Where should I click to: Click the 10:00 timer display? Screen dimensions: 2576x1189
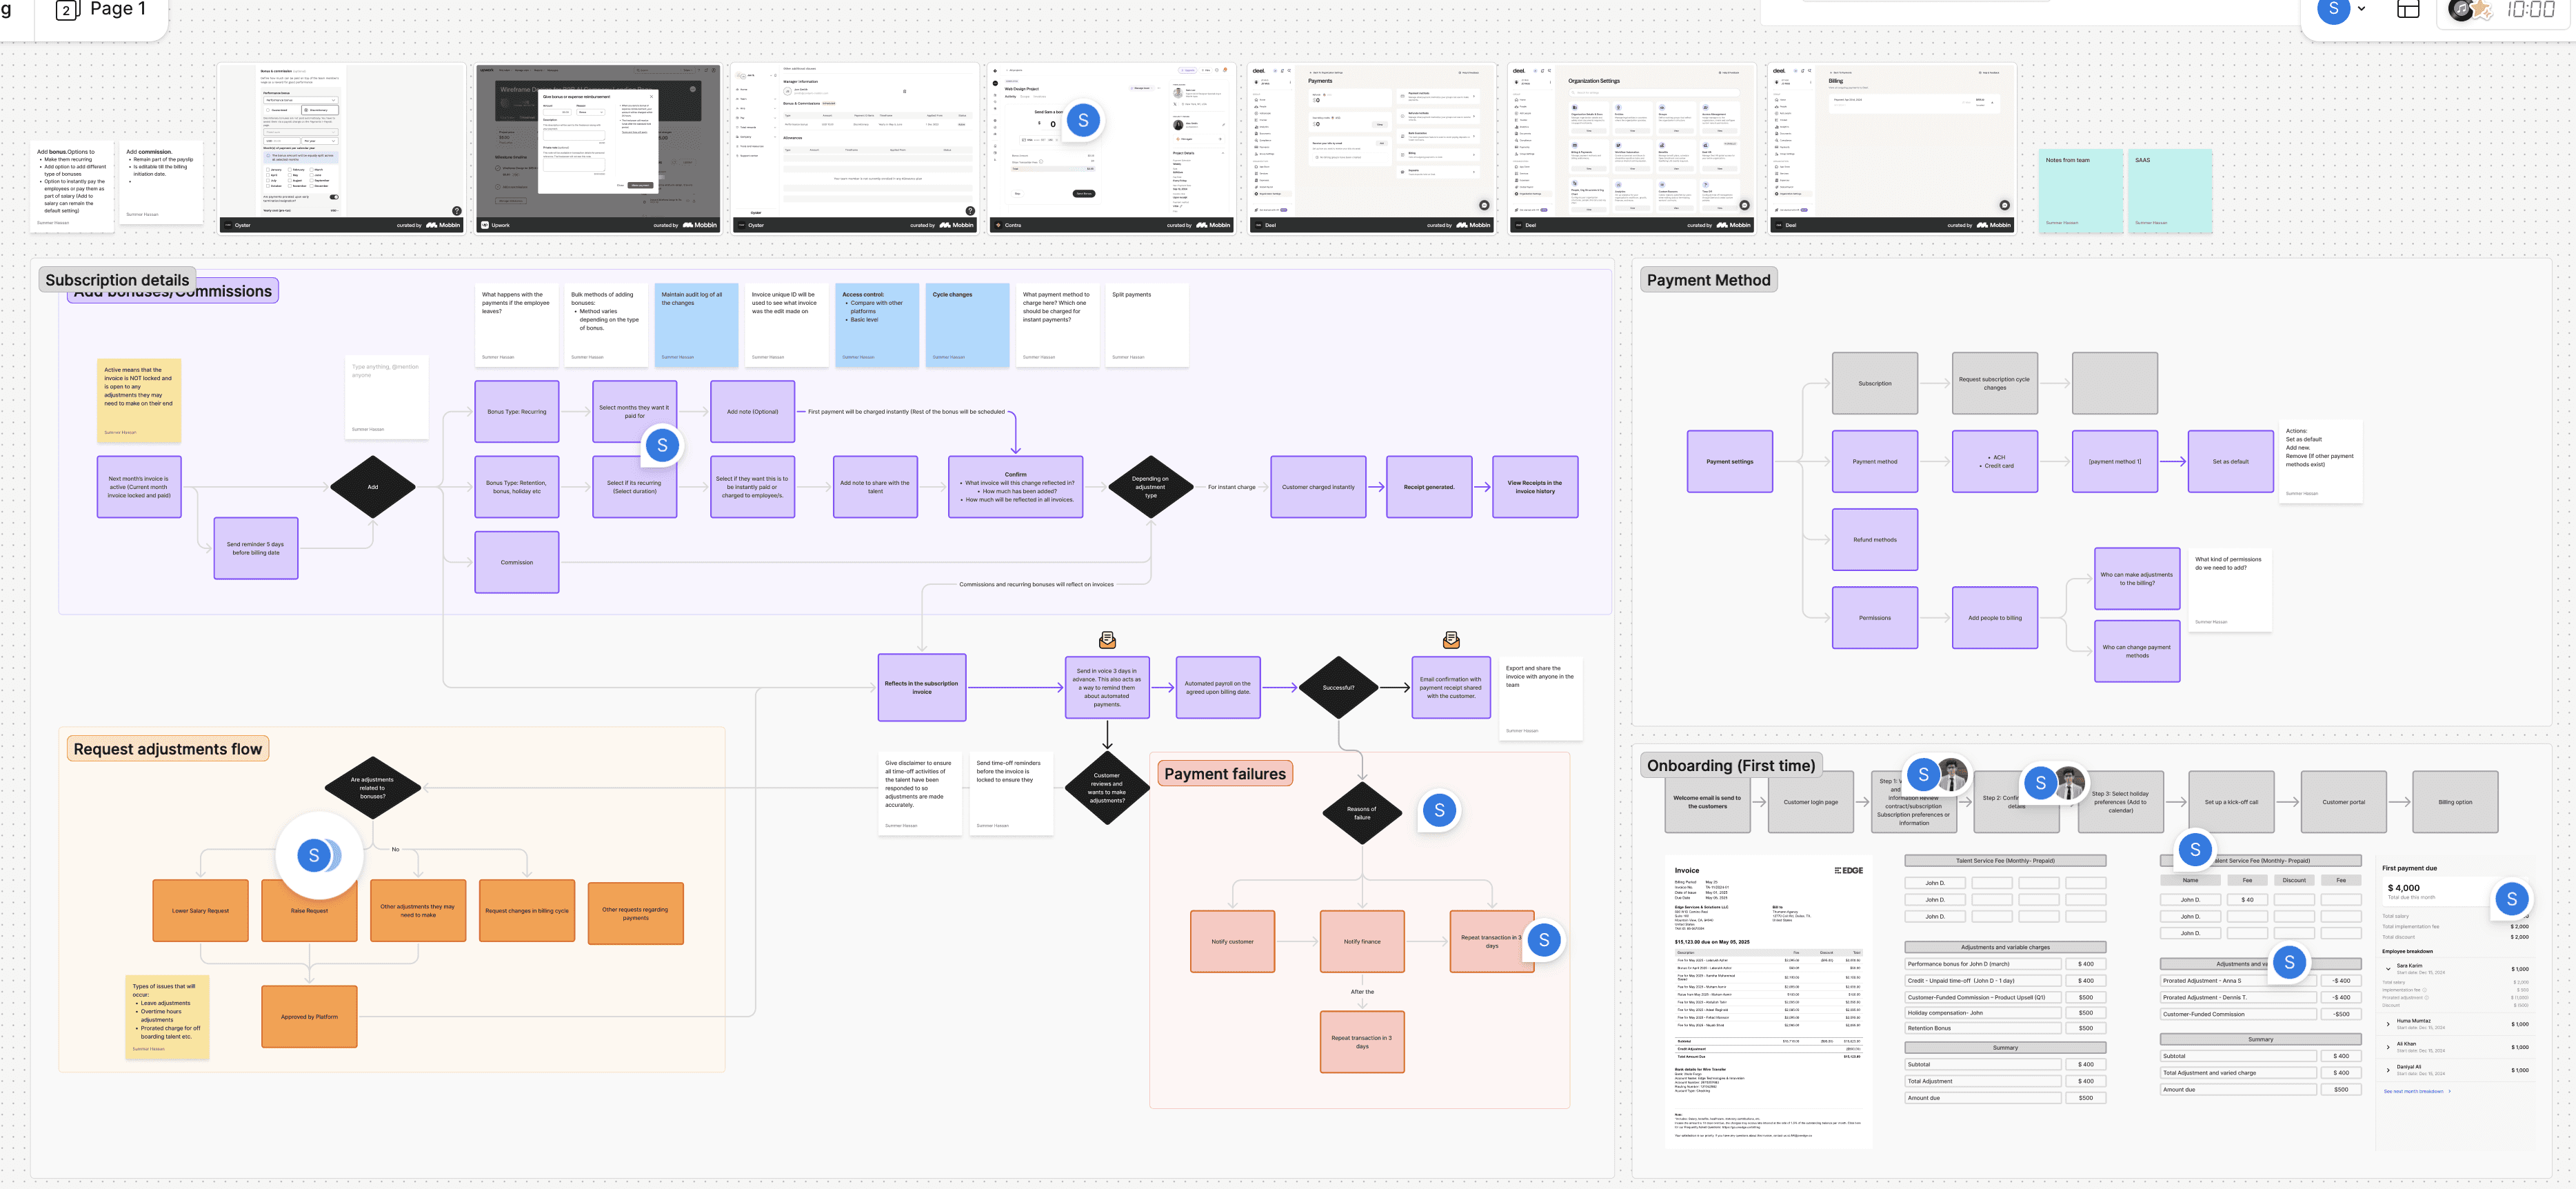click(x=2531, y=10)
